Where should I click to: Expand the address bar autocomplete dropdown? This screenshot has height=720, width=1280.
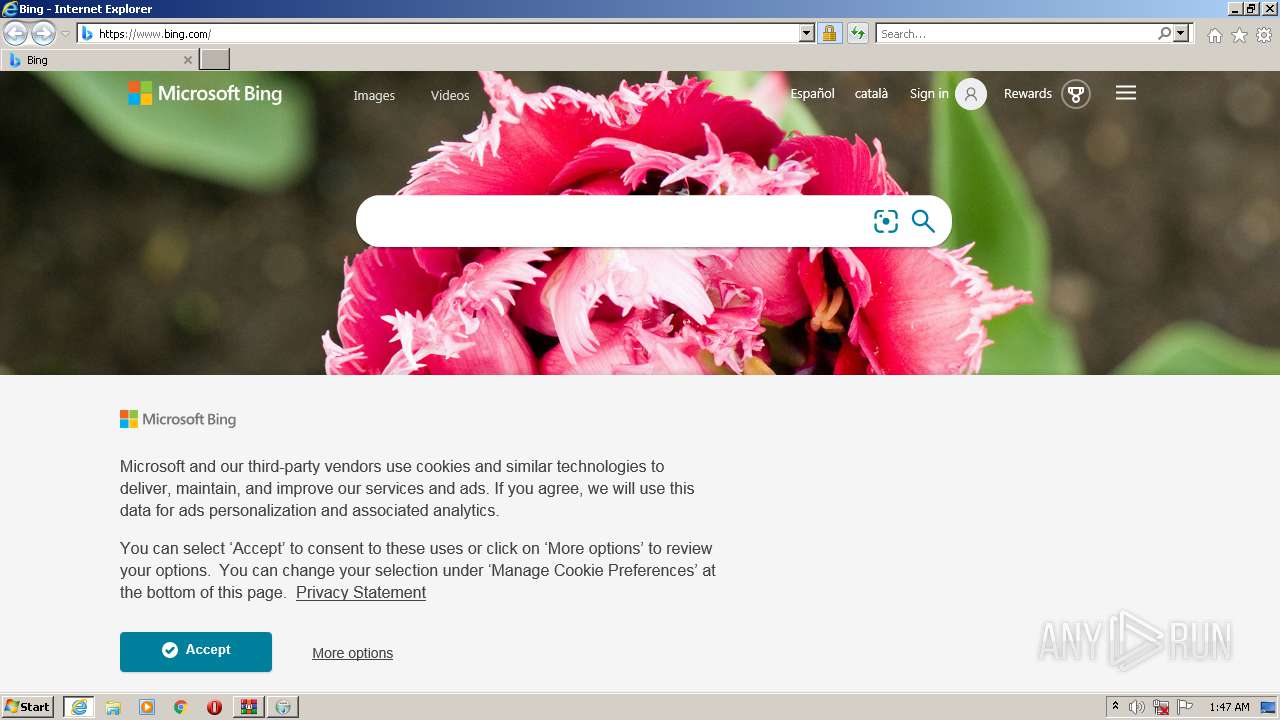pyautogui.click(x=807, y=34)
